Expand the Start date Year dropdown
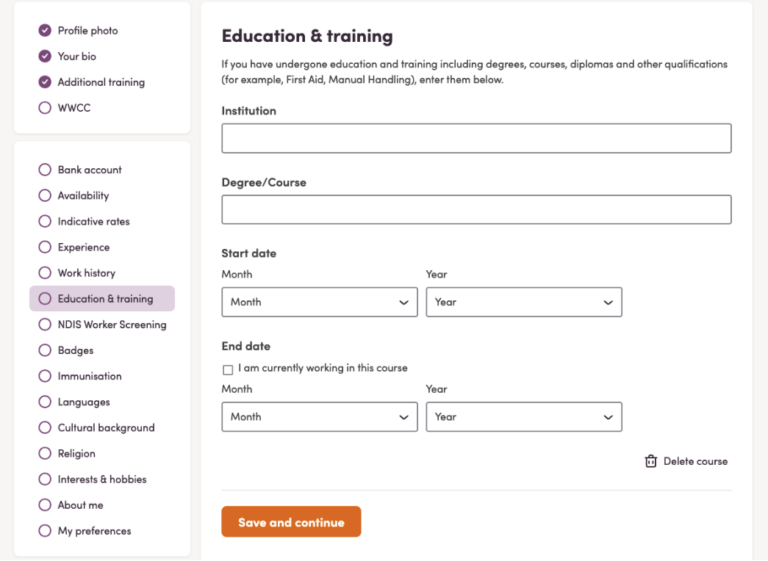Viewport: 768px width, 561px height. click(x=523, y=302)
